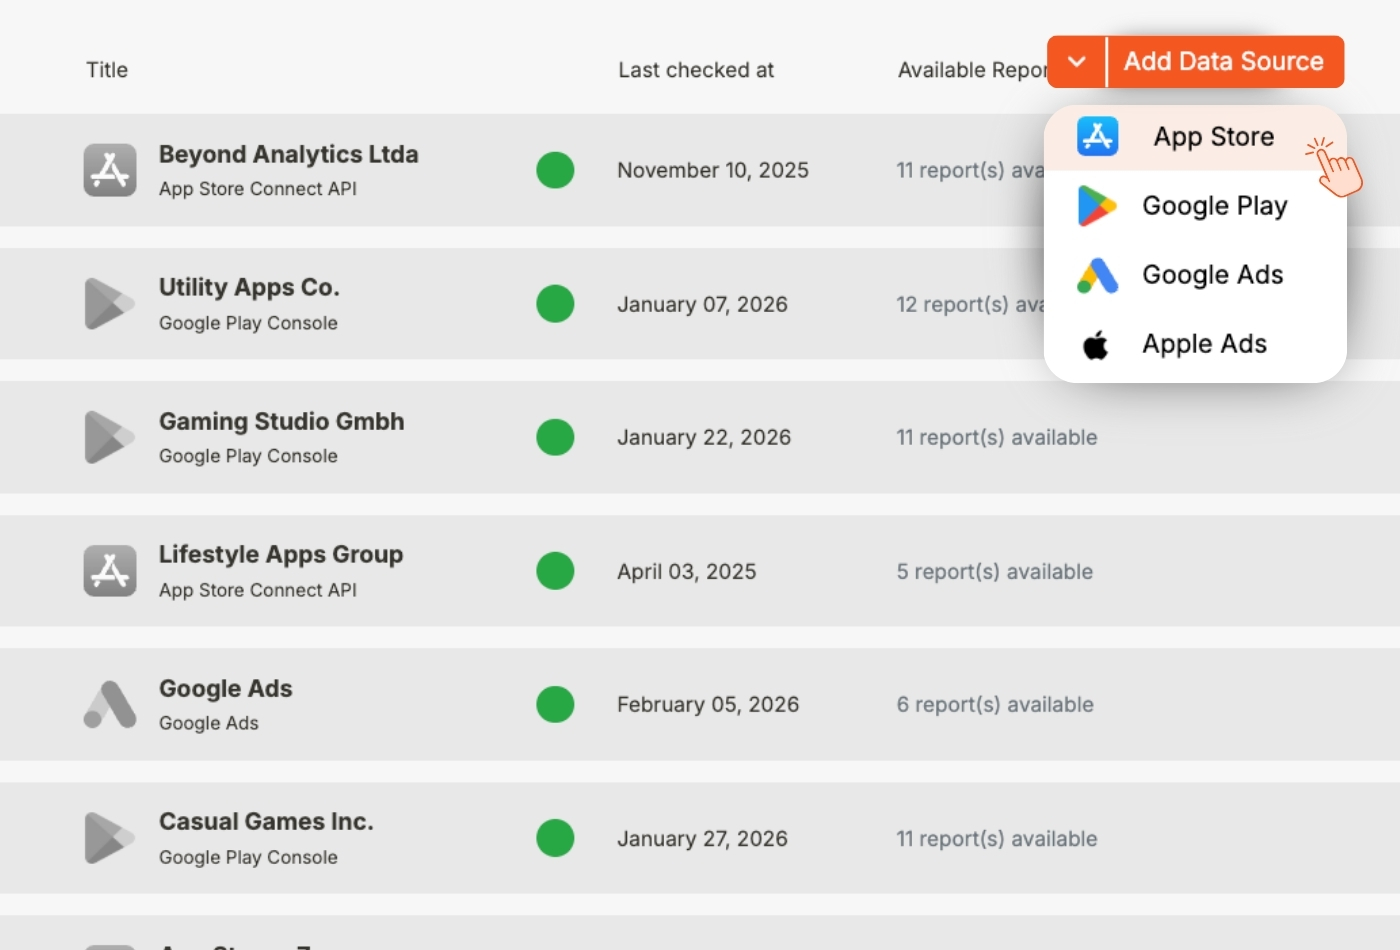Click the Google Ads icon in the Google Ads row
Image resolution: width=1400 pixels, height=950 pixels.
[110, 704]
